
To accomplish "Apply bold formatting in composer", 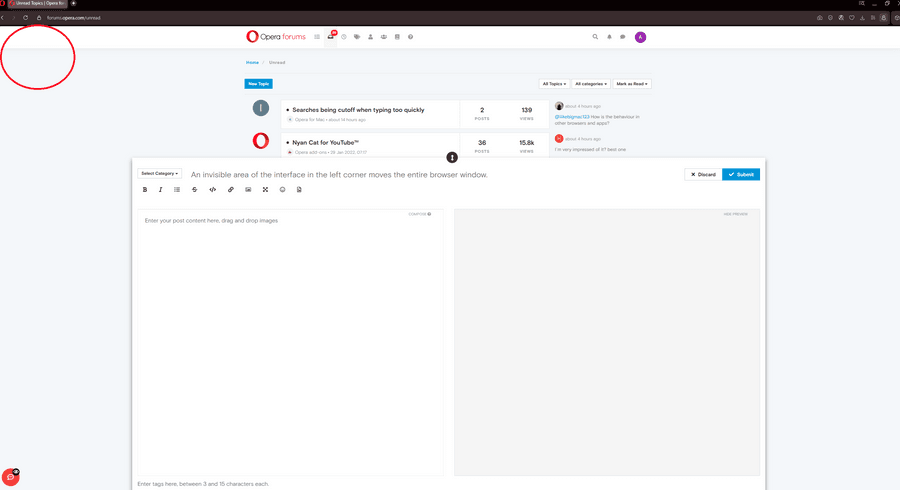I will 145,190.
